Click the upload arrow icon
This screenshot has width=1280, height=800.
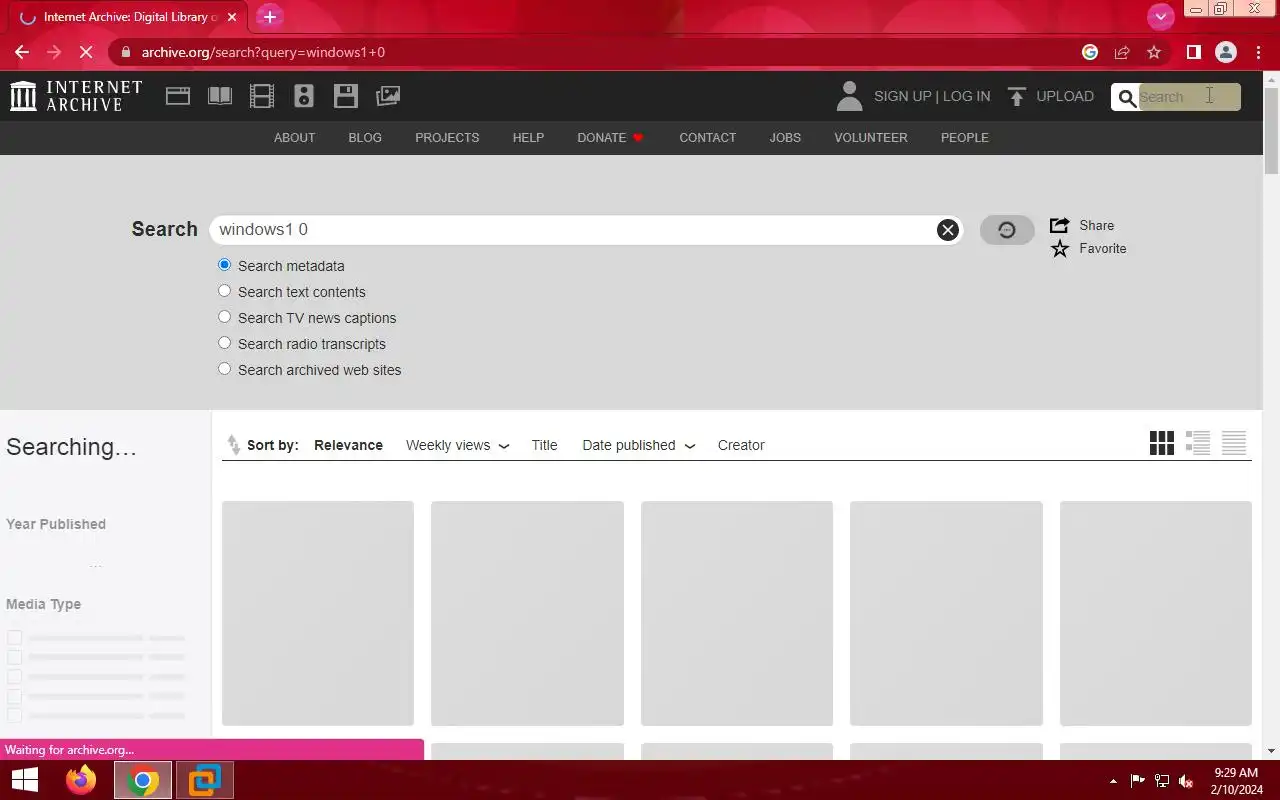[x=1017, y=96]
